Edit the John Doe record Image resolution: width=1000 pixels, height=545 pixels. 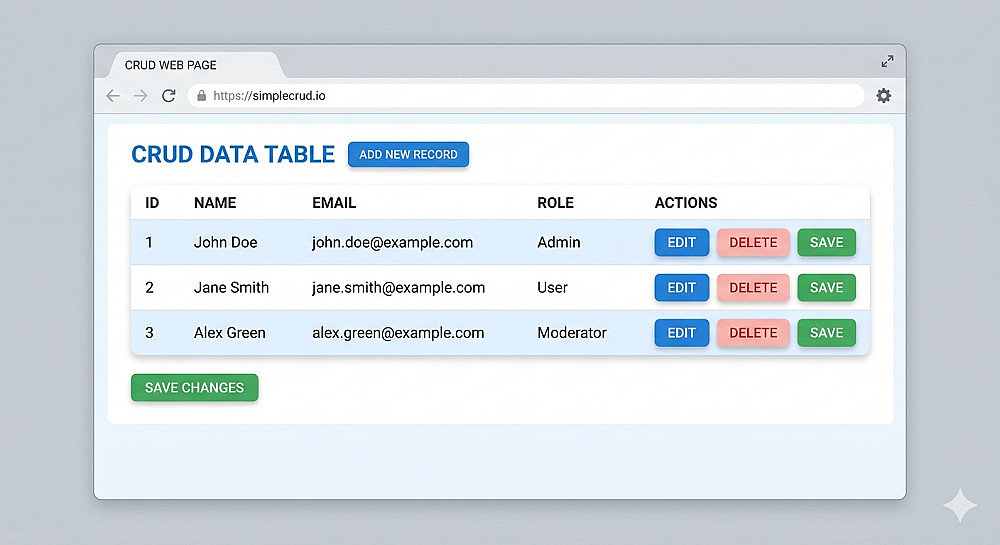coord(681,242)
